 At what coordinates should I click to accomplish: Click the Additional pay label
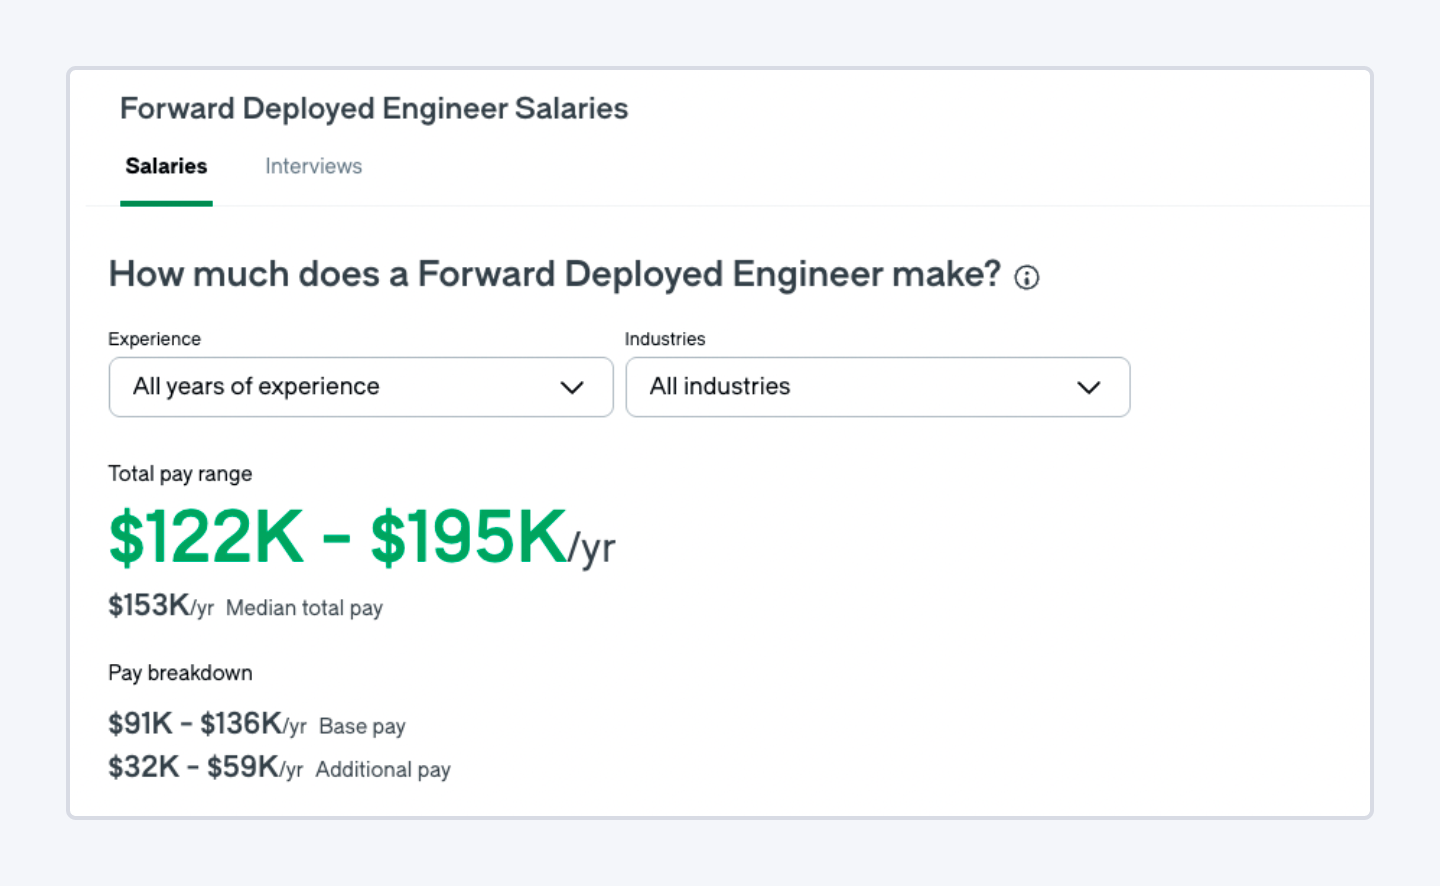point(383,769)
